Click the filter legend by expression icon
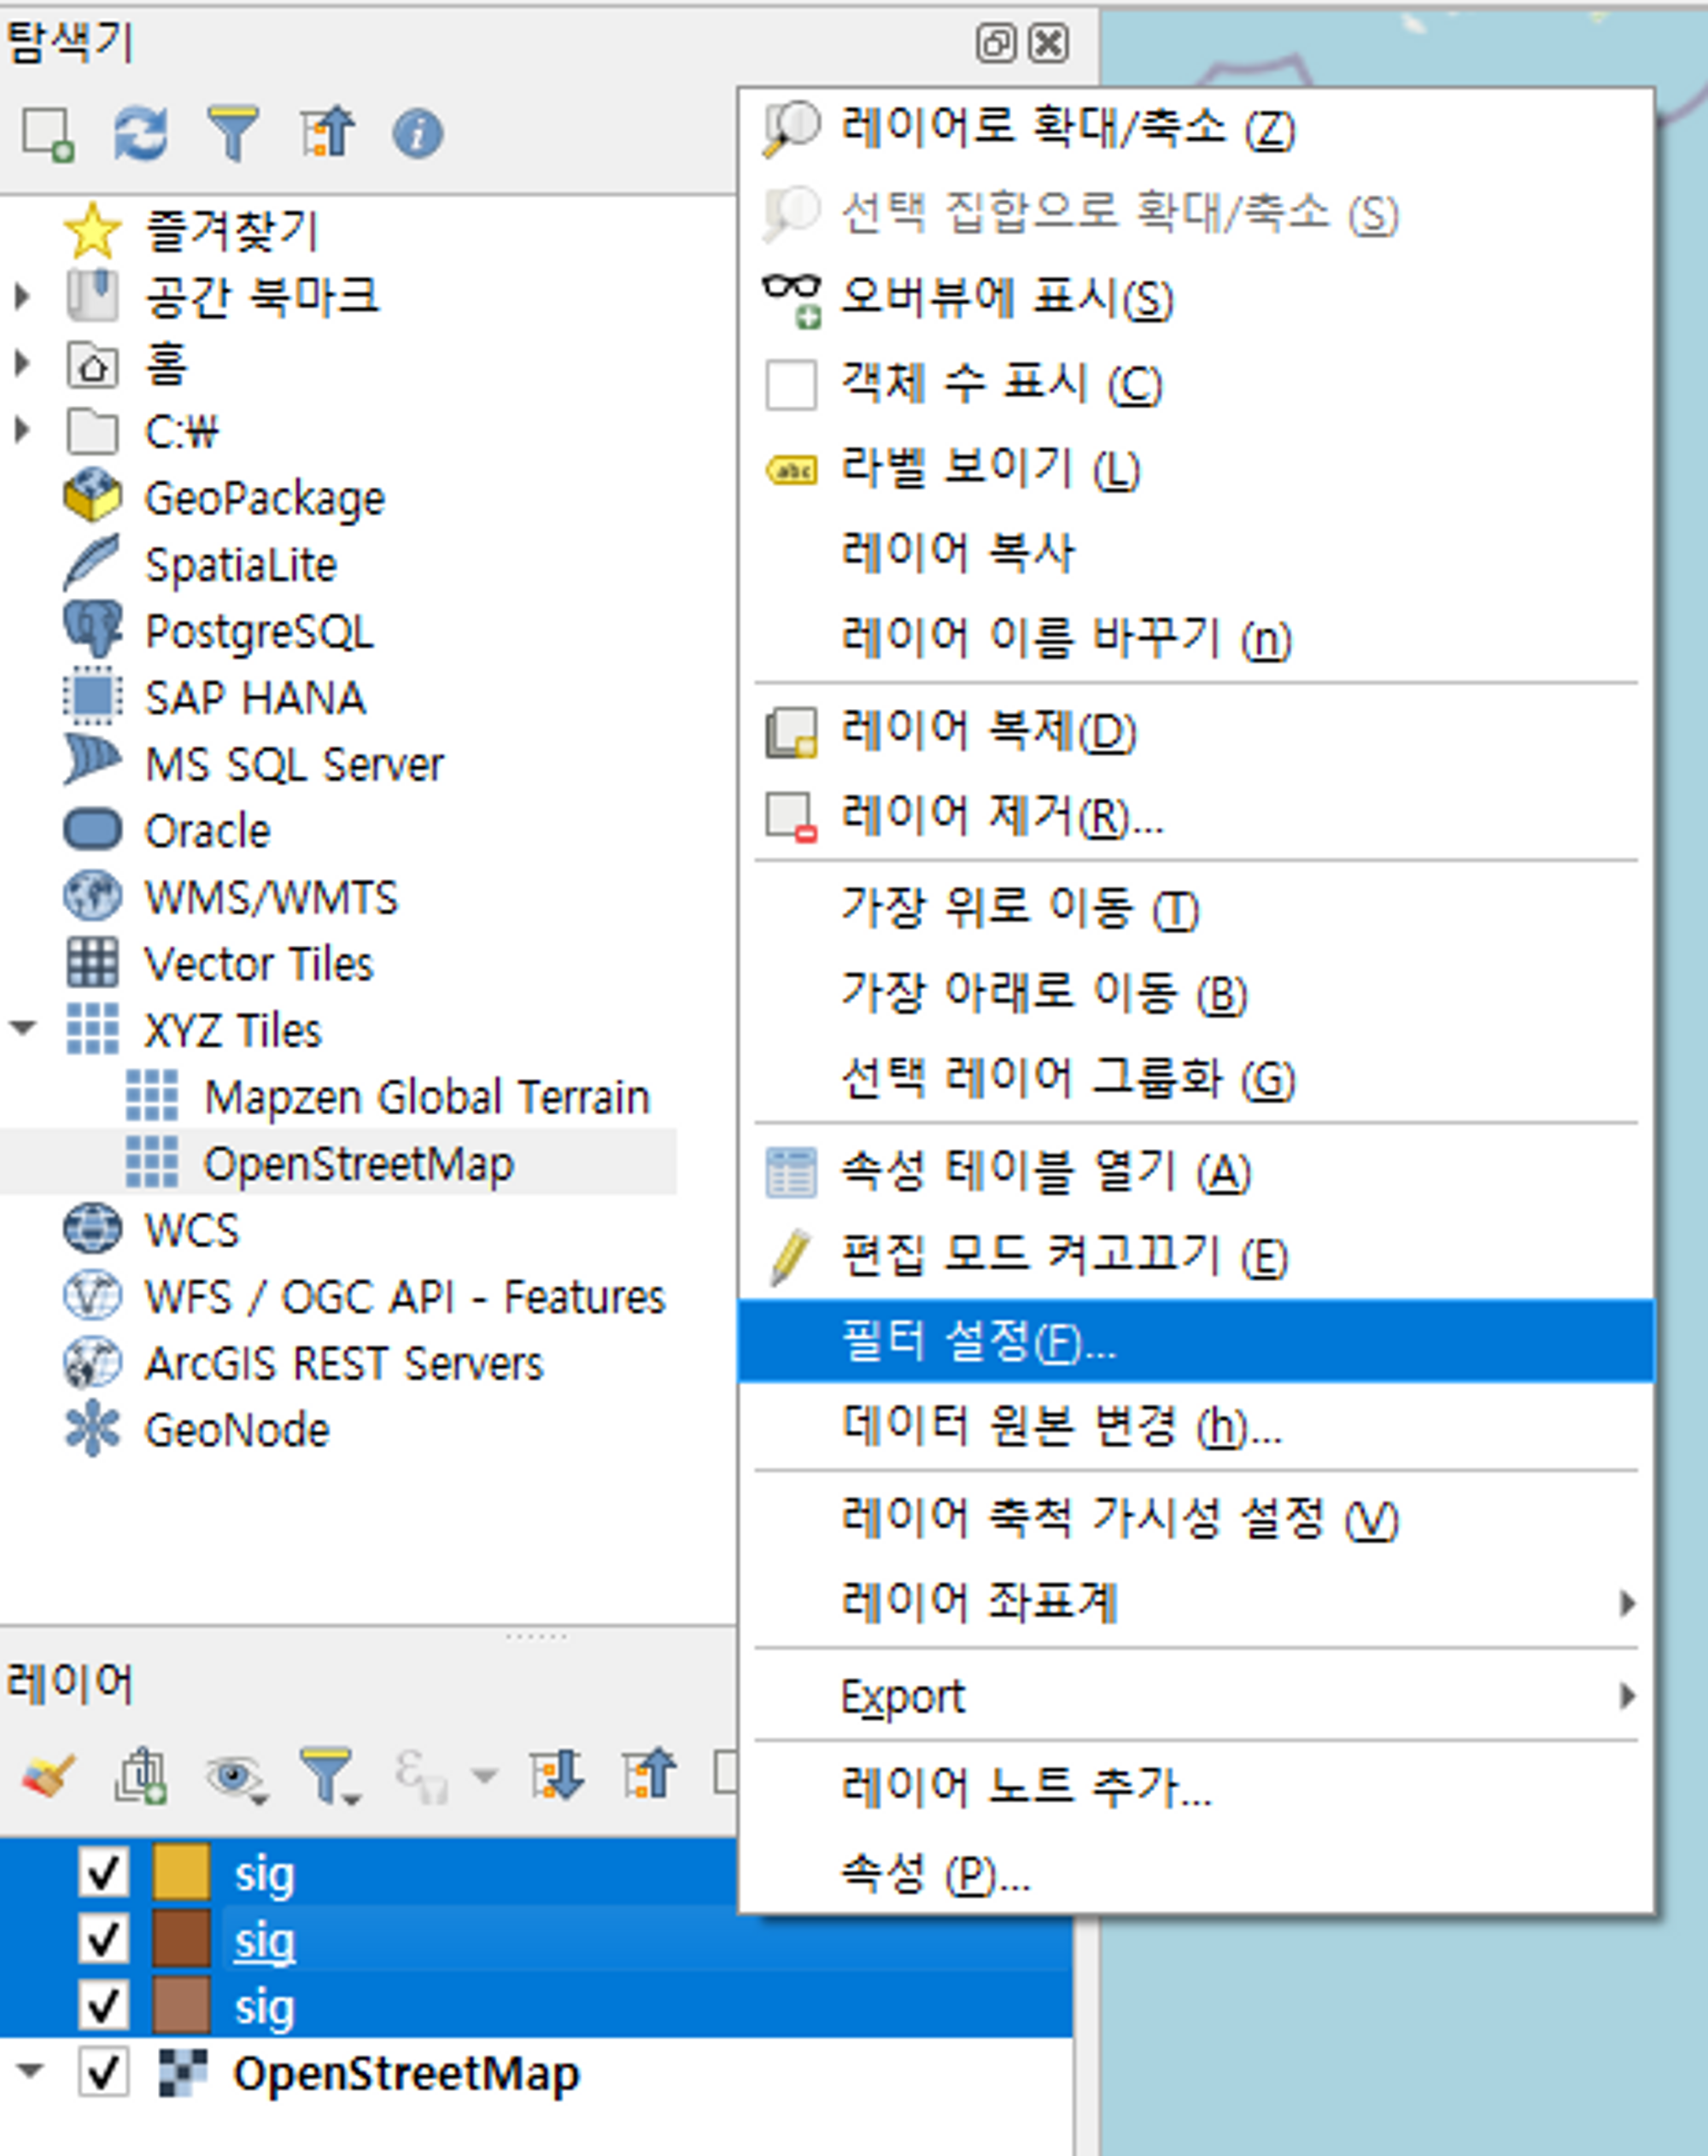The width and height of the screenshot is (1708, 2156). point(421,1775)
